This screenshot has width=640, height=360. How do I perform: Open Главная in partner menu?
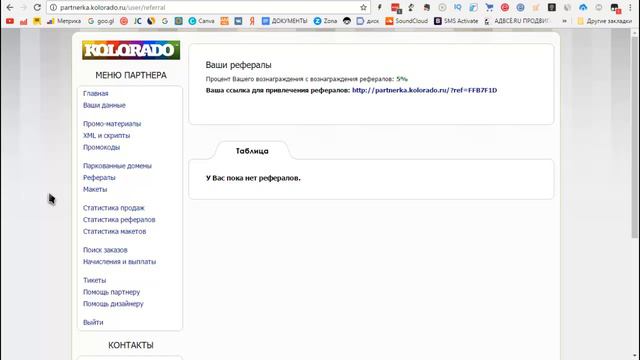(x=96, y=93)
